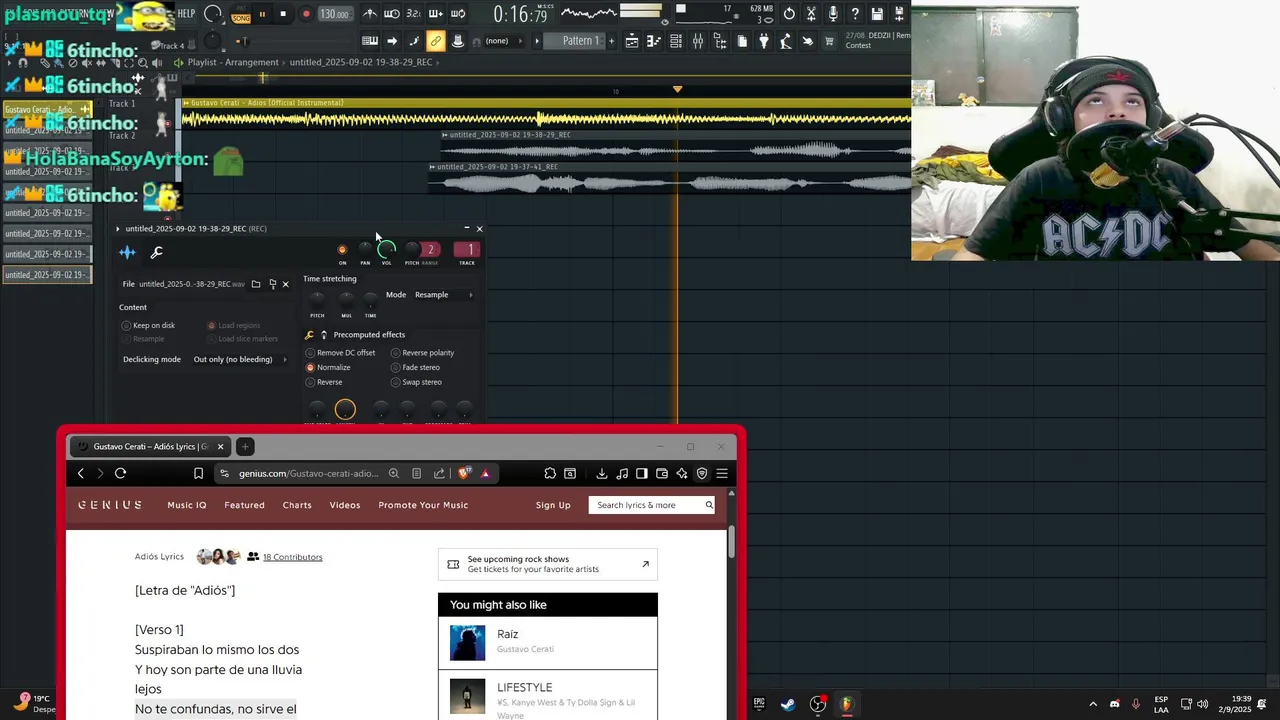Open the Playlist view icon
Viewport: 1280px width, 720px height.
tap(632, 41)
